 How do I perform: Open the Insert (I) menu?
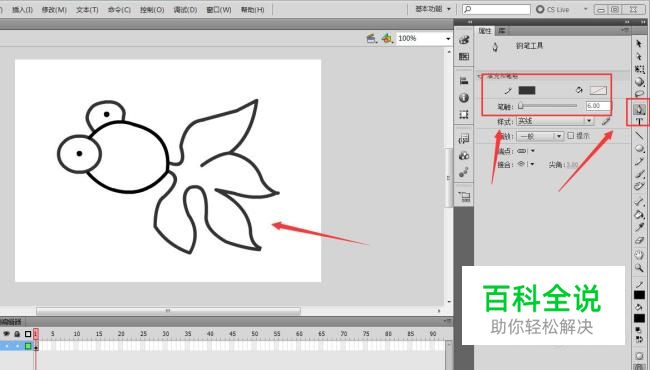tap(22, 10)
